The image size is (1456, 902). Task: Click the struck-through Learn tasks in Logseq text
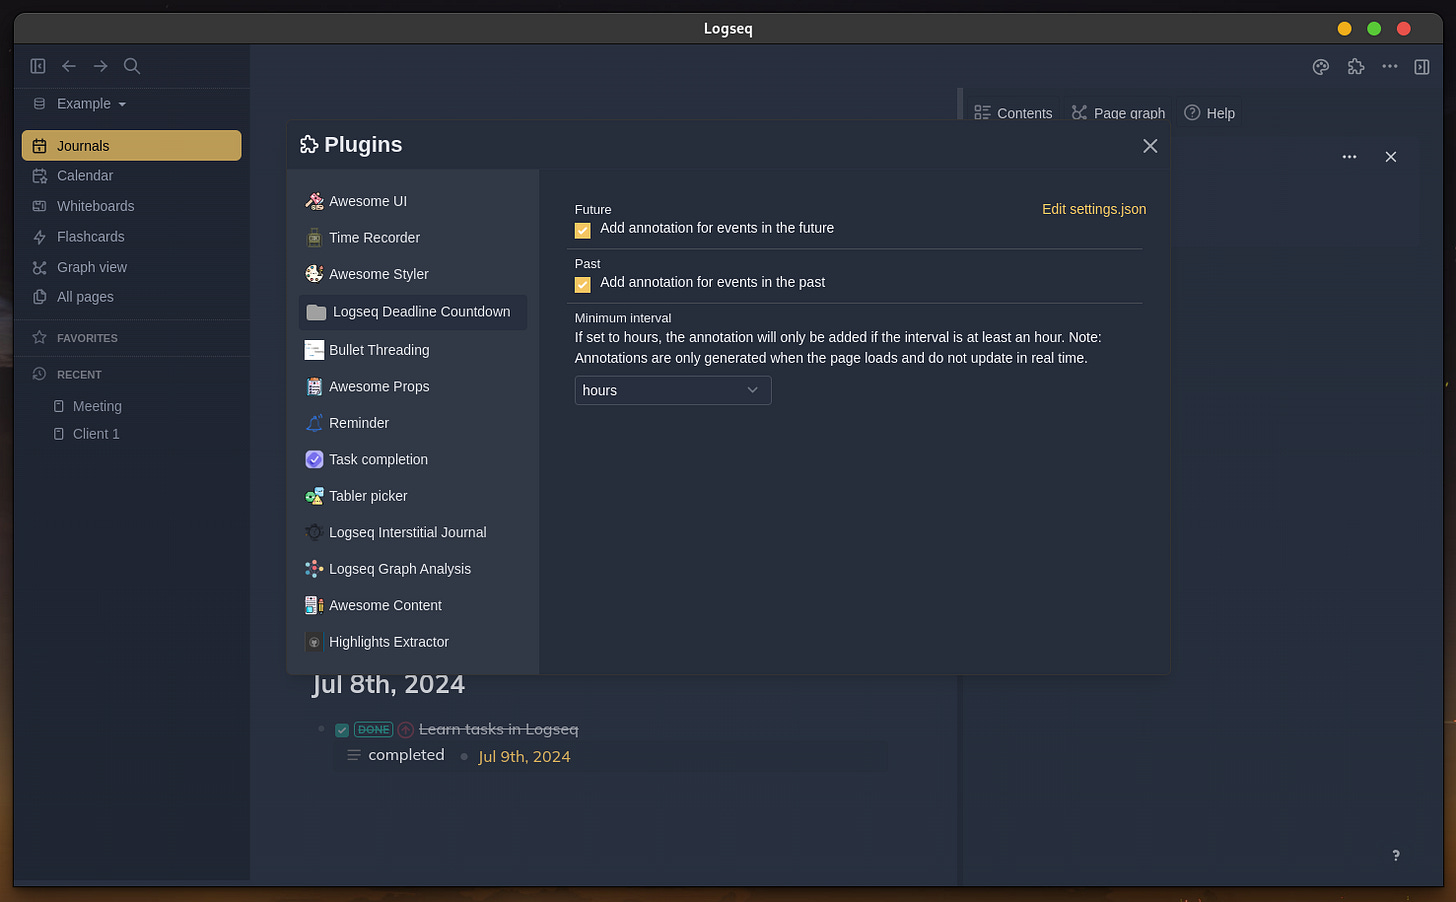498,730
